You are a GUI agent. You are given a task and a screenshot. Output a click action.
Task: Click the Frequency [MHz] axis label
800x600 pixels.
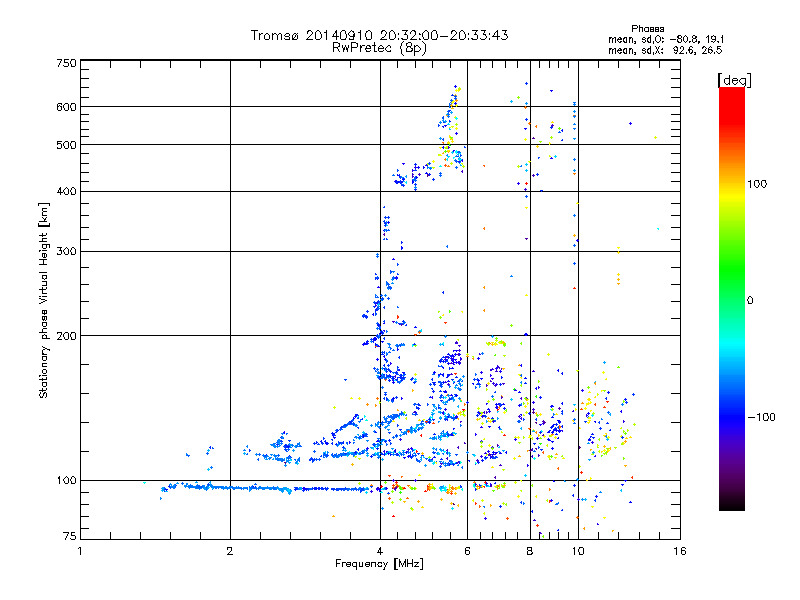tap(379, 564)
